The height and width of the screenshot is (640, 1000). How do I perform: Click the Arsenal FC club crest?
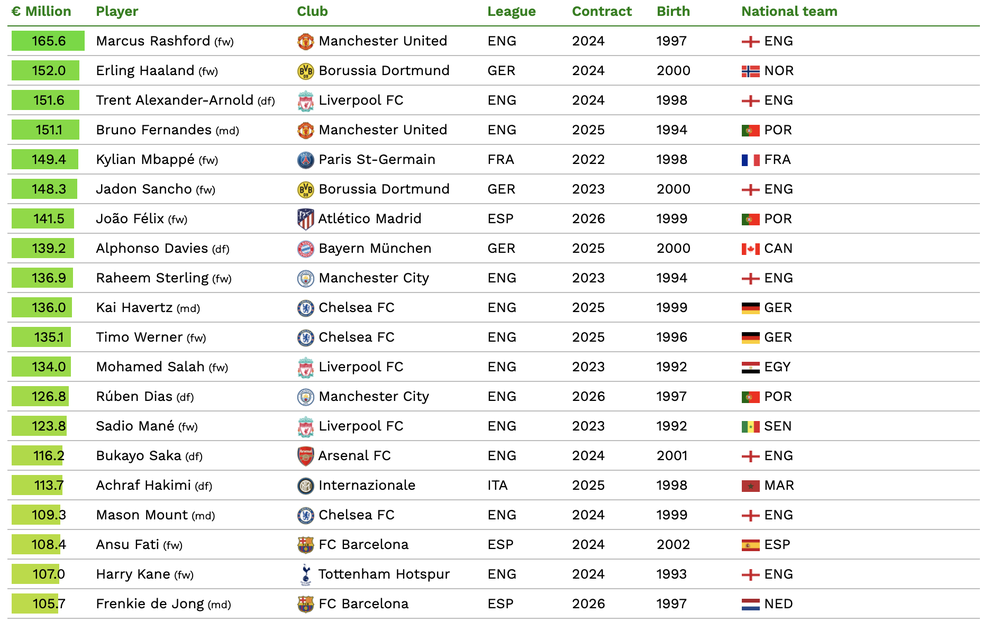click(305, 456)
